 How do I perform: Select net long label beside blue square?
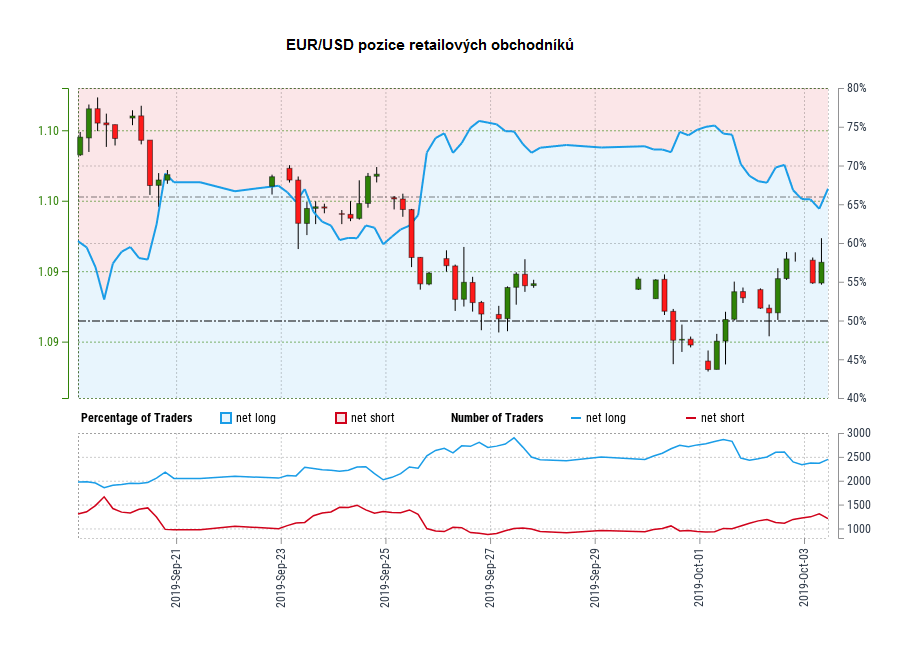click(x=256, y=418)
